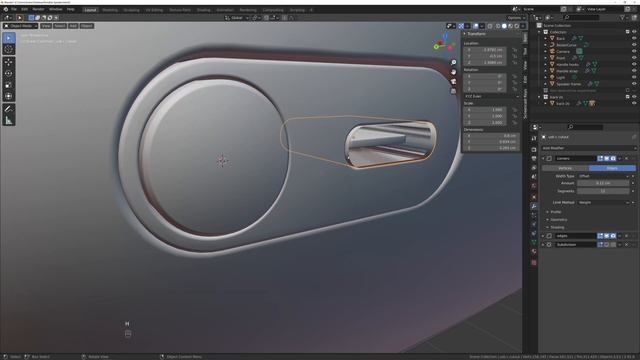Image resolution: width=640 pixels, height=360 pixels.
Task: Select the Select Box tool
Action: click(x=9, y=38)
